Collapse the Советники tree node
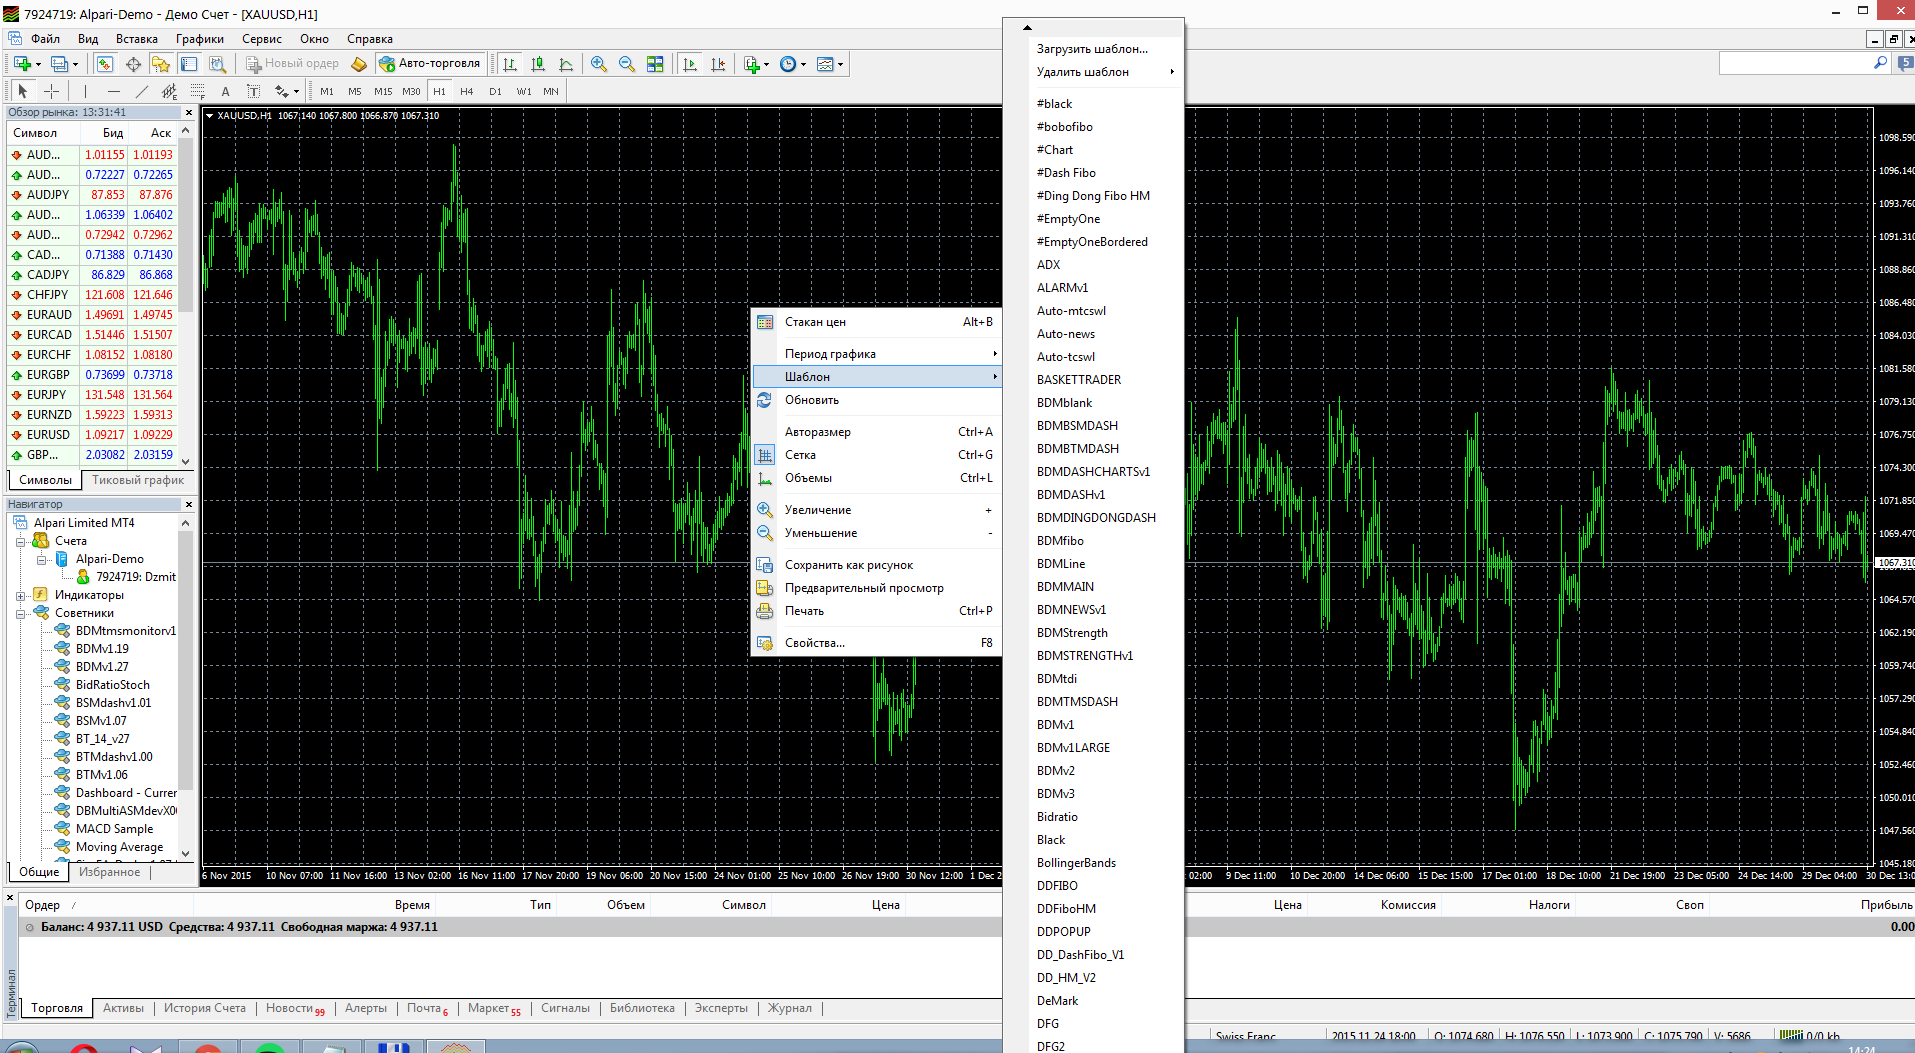 tap(20, 613)
